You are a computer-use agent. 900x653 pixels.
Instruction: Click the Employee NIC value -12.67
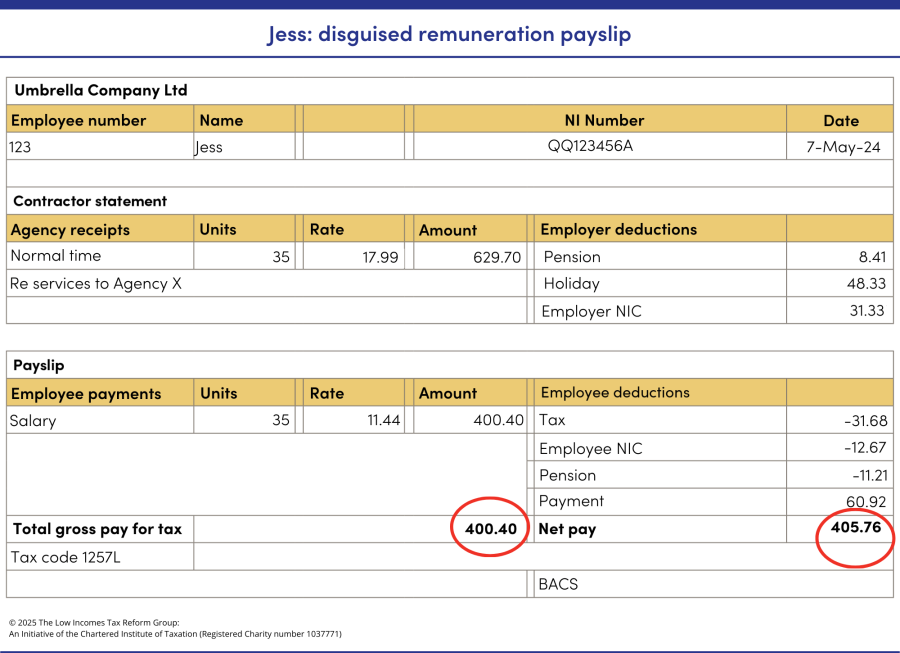(x=864, y=448)
